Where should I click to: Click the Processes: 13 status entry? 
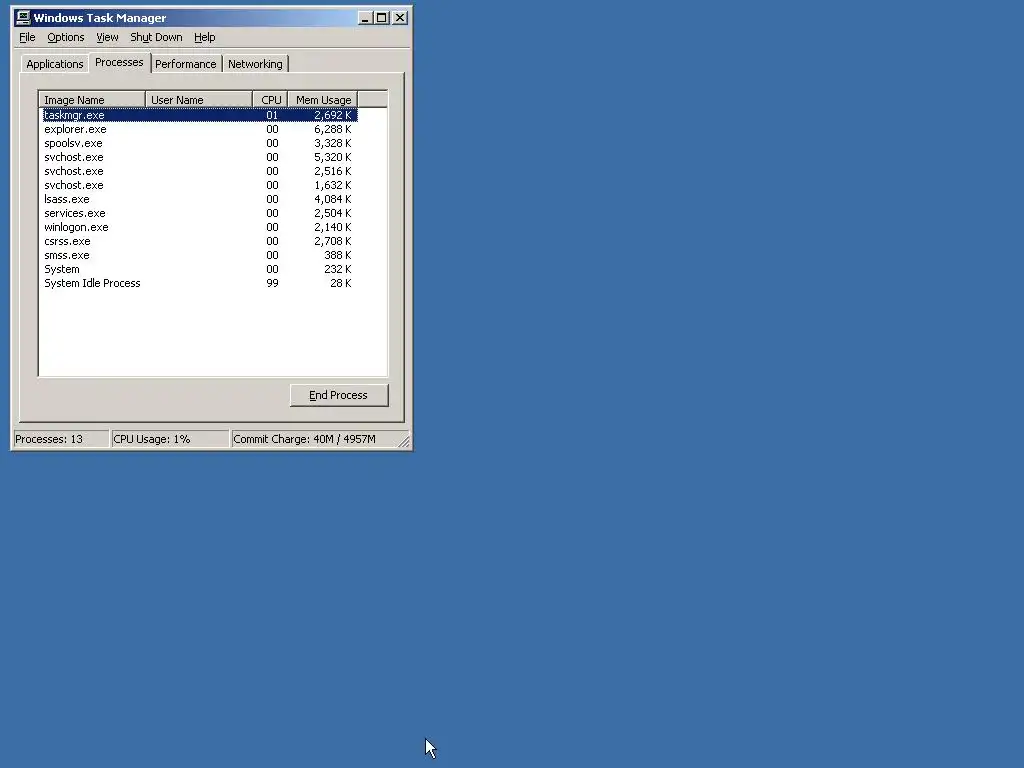61,439
